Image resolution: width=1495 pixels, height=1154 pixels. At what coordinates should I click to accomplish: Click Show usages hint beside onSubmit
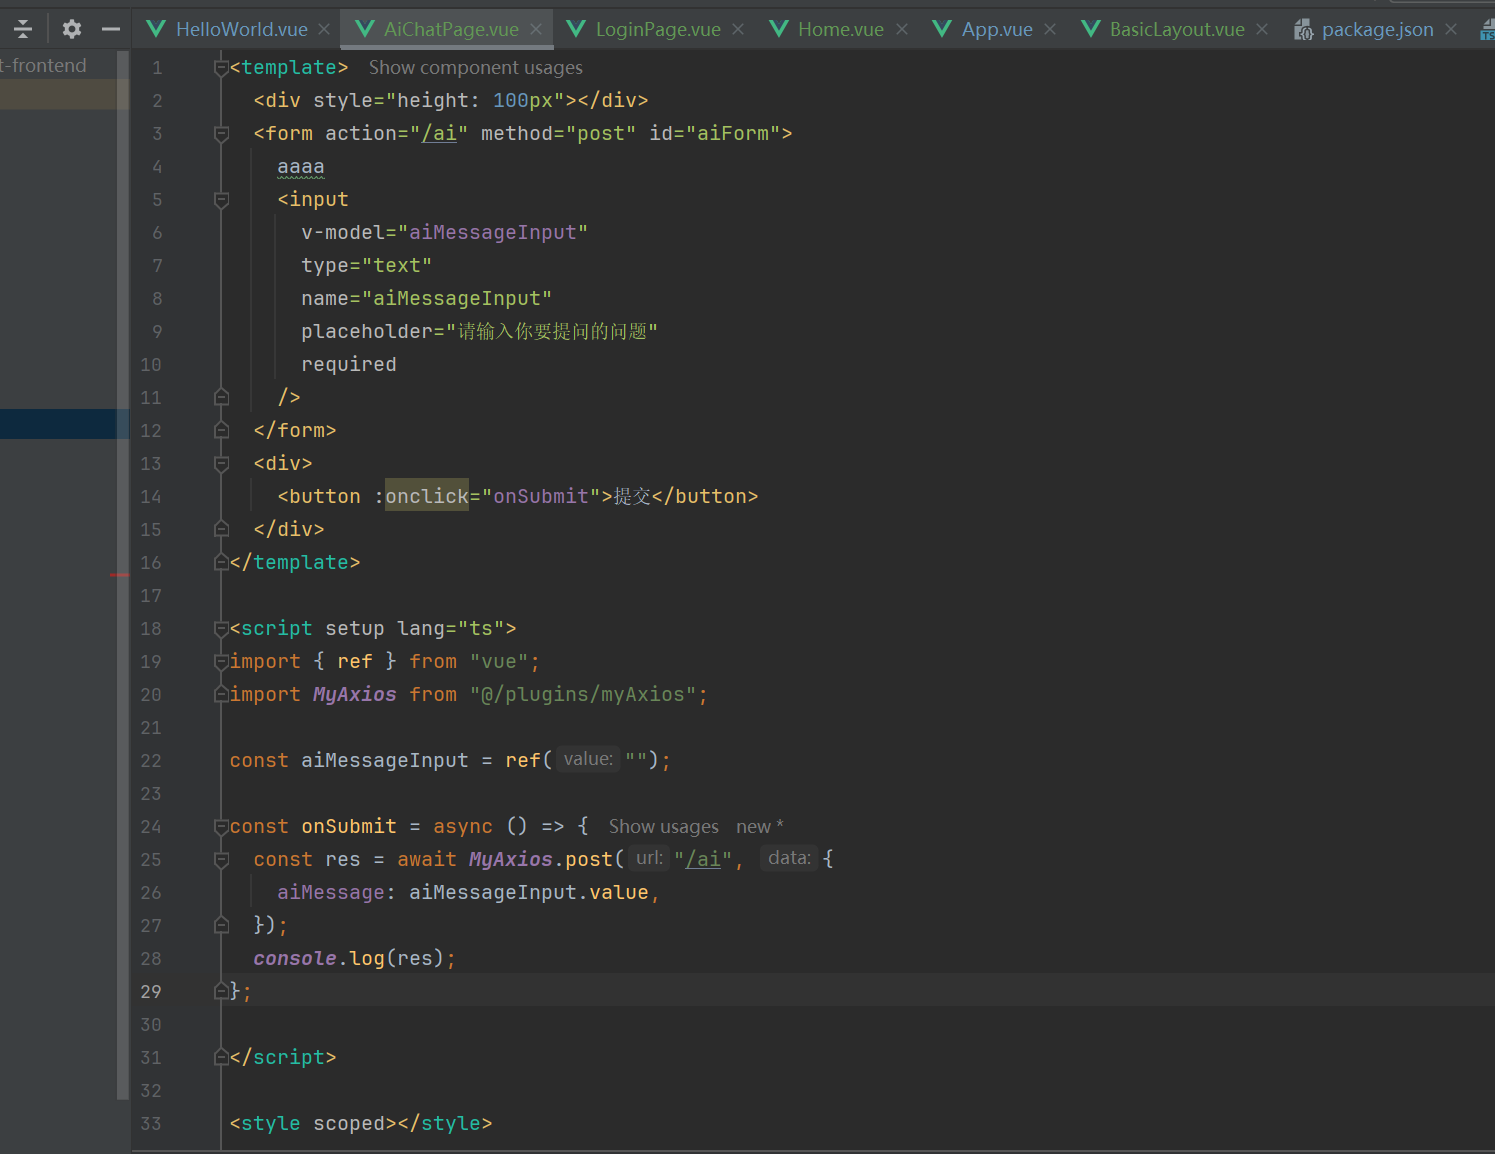(663, 827)
